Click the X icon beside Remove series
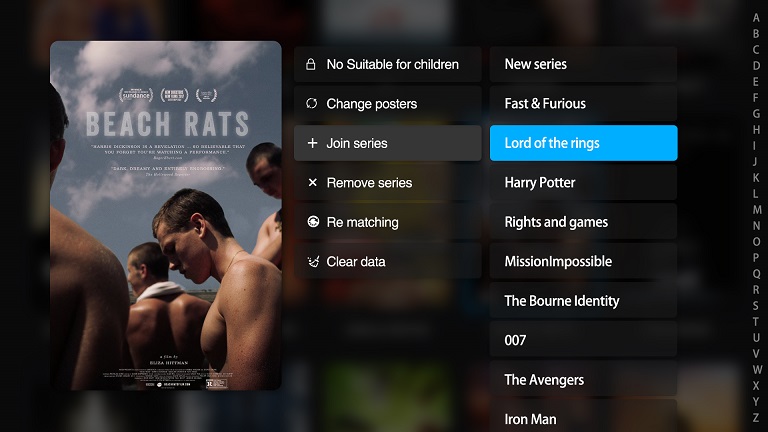 click(x=312, y=182)
